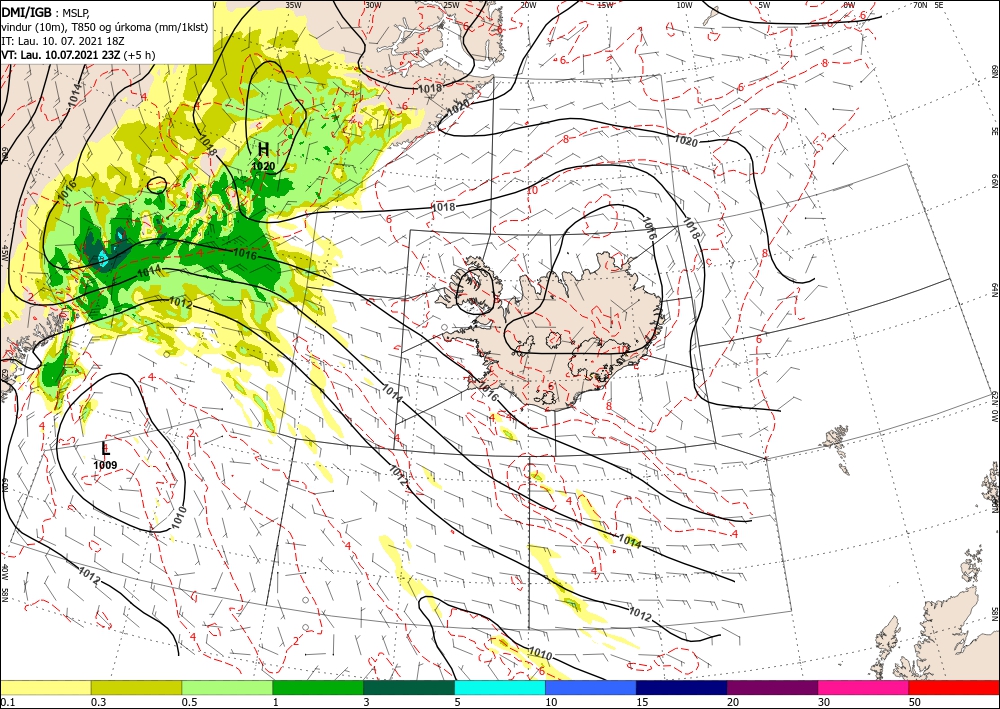Pick the cyan 5–10 mm legend swatch
This screenshot has width=1000, height=709.
coord(500,687)
